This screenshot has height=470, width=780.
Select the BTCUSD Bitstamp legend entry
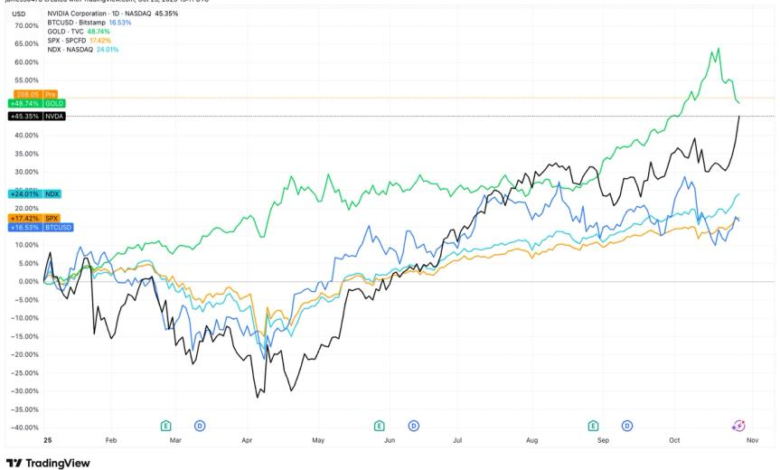[82, 22]
